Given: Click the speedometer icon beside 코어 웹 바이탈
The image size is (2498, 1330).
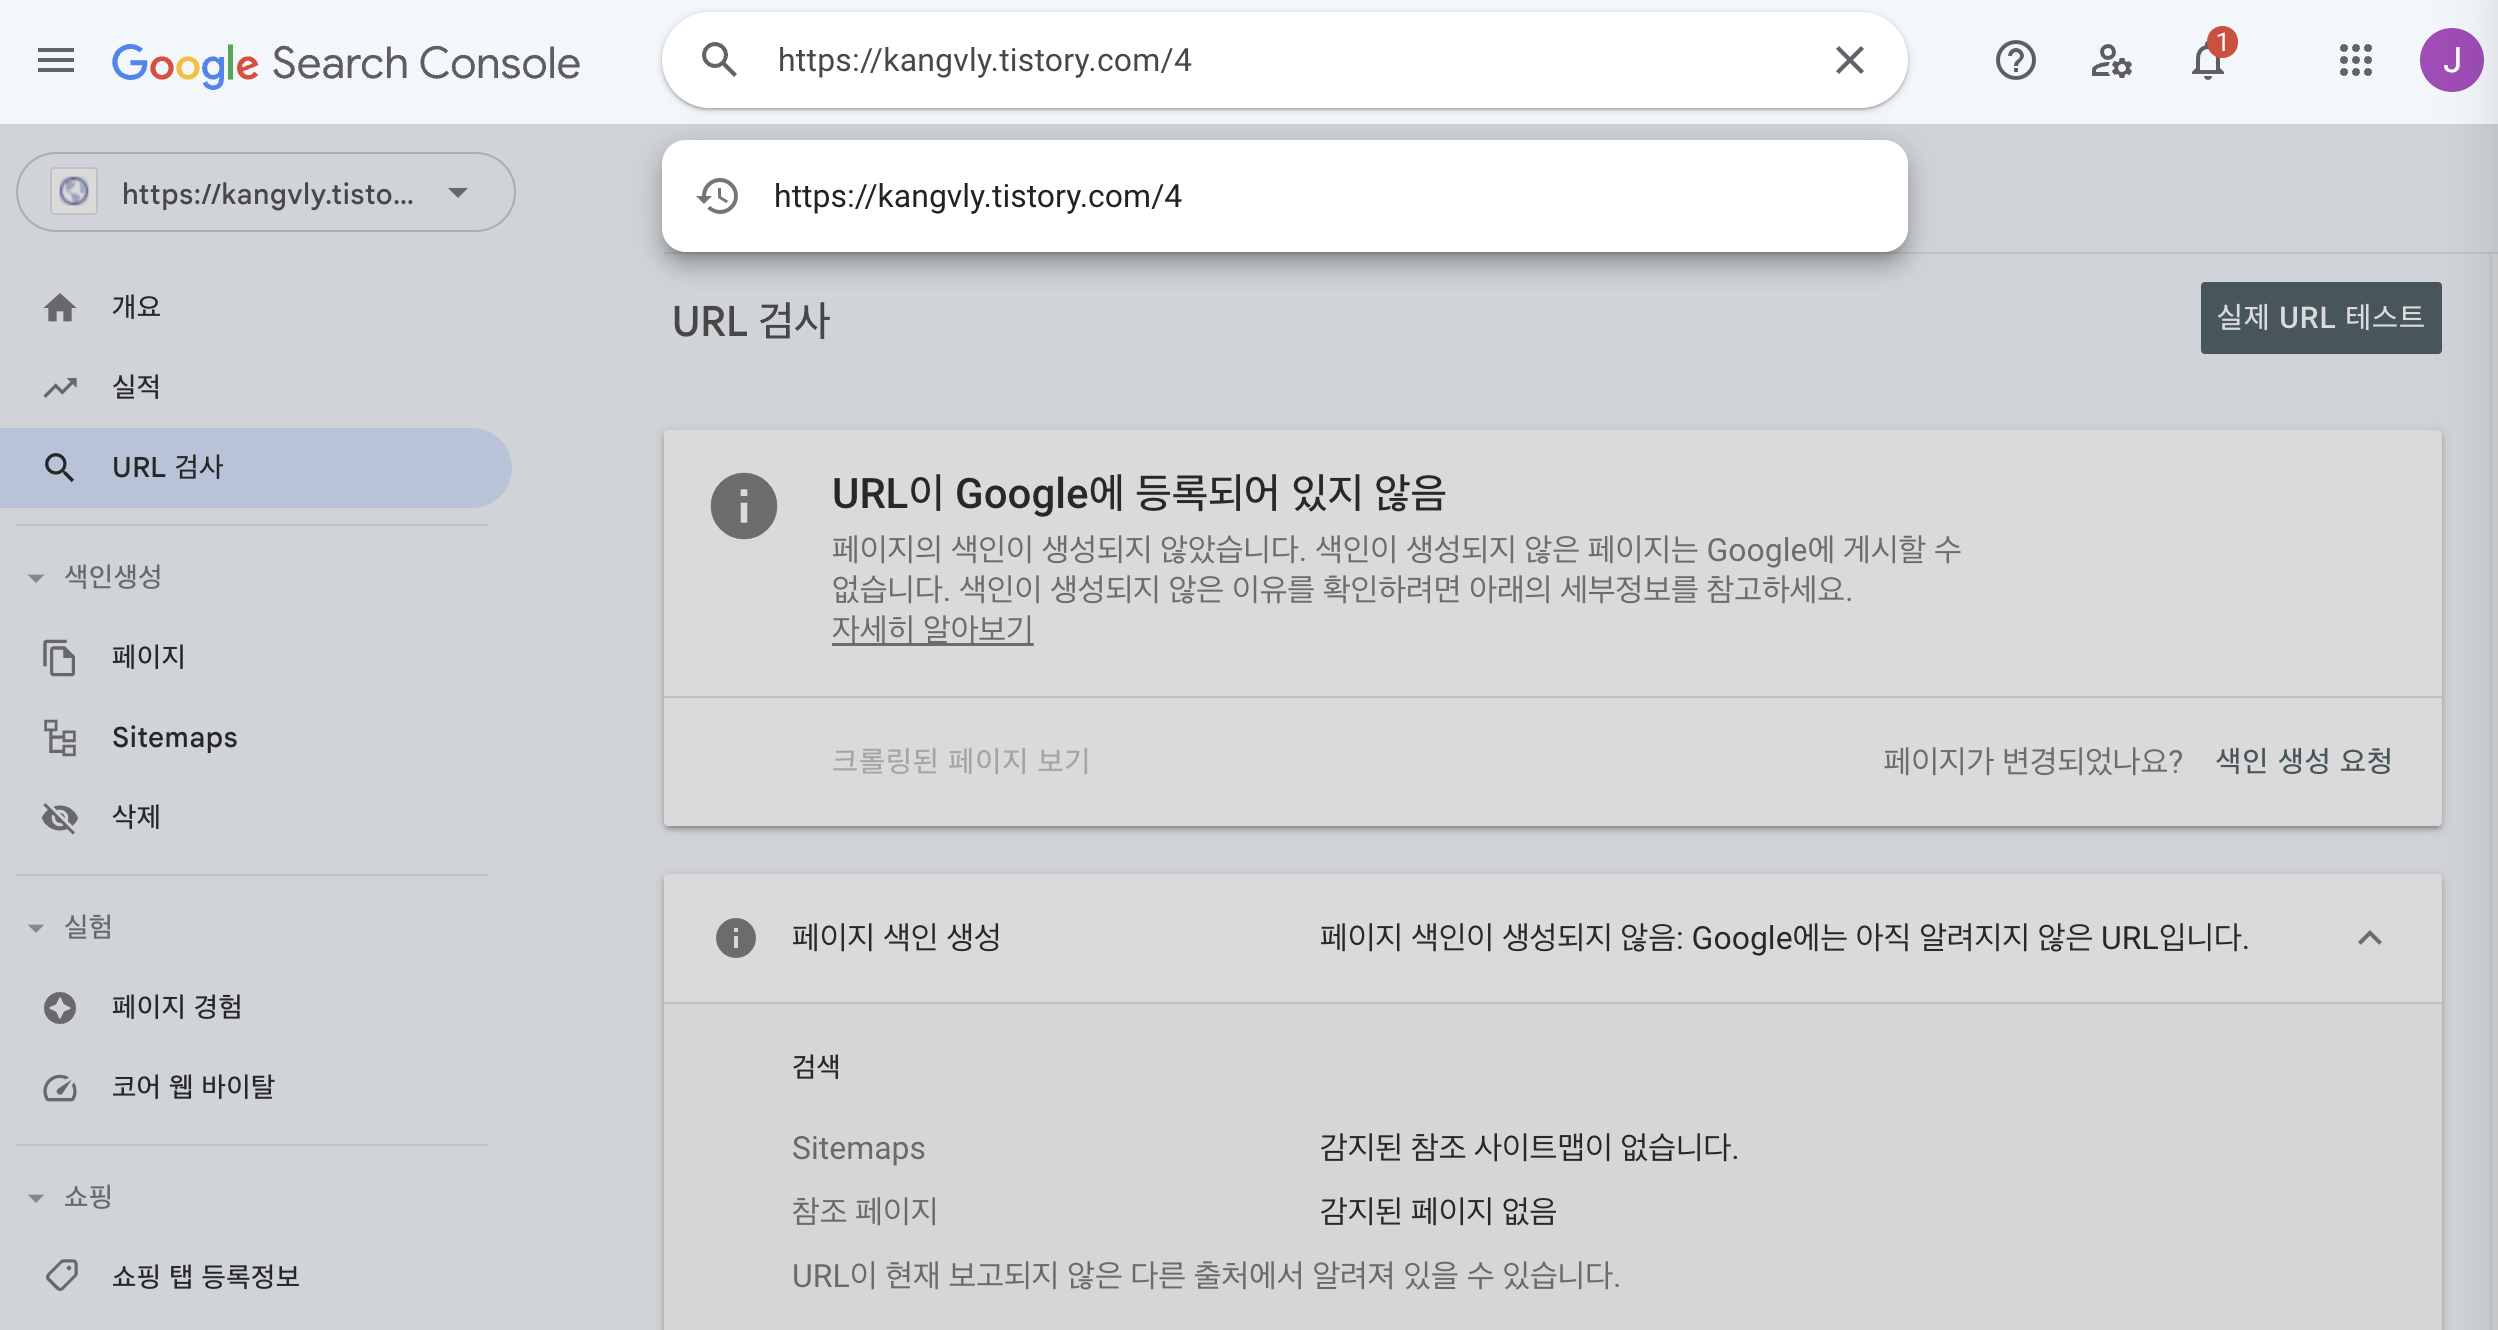Looking at the screenshot, I should [60, 1087].
